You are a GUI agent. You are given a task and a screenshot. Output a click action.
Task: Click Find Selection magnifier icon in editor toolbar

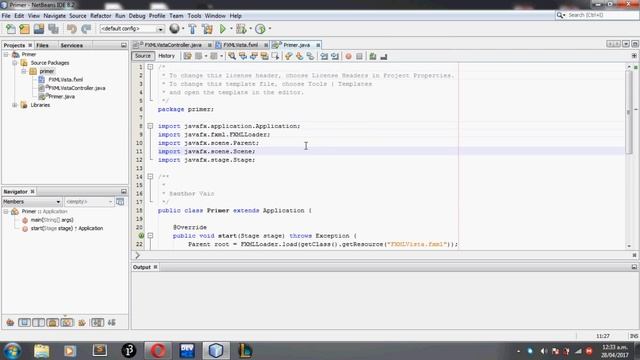(232, 56)
